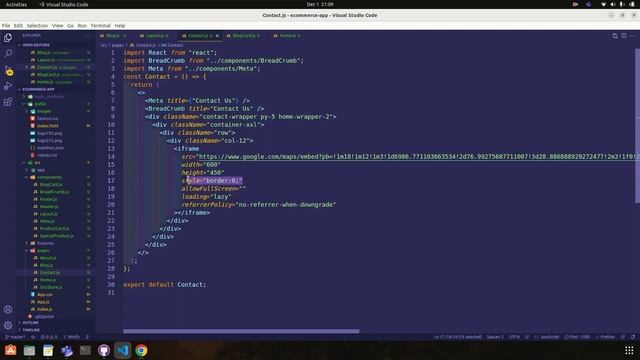This screenshot has height=360, width=640.
Task: Open Explorer panel More Actions ellipsis
Action: click(88, 36)
